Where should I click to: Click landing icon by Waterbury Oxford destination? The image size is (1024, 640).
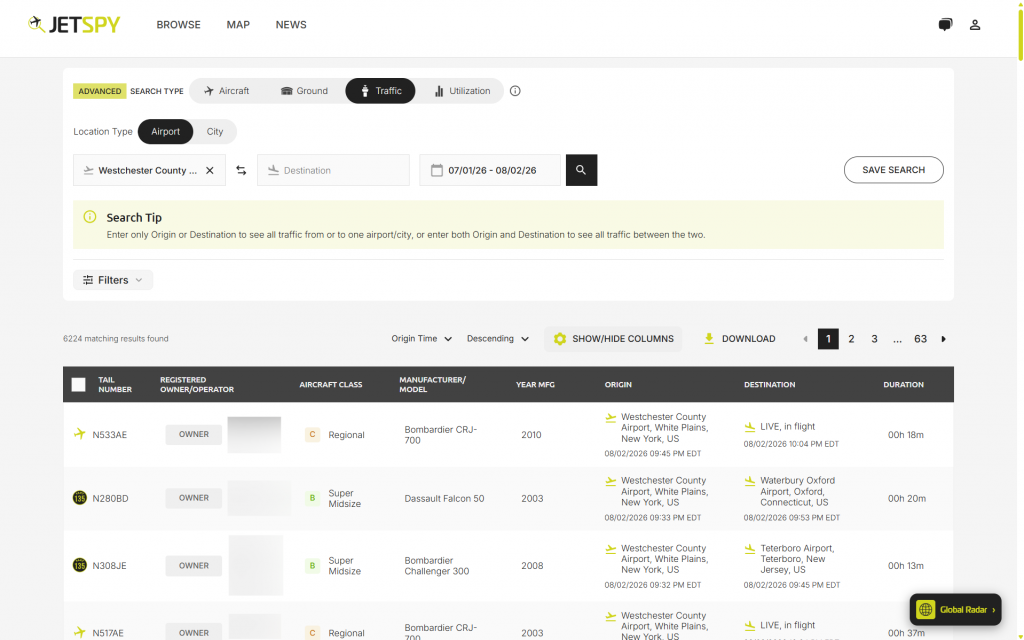[750, 481]
